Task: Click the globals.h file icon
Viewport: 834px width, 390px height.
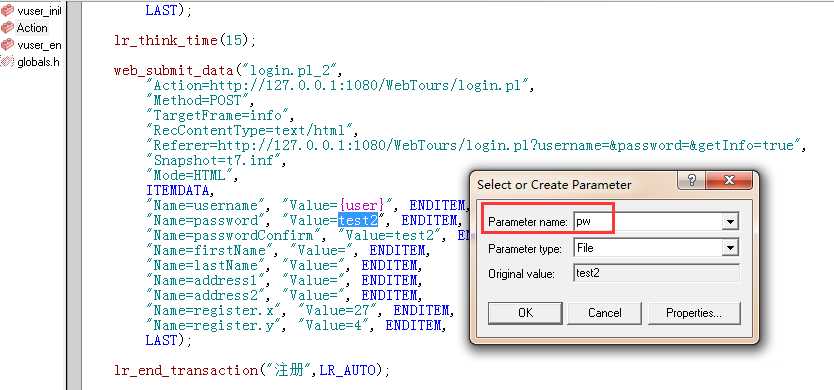Action: pos(7,61)
